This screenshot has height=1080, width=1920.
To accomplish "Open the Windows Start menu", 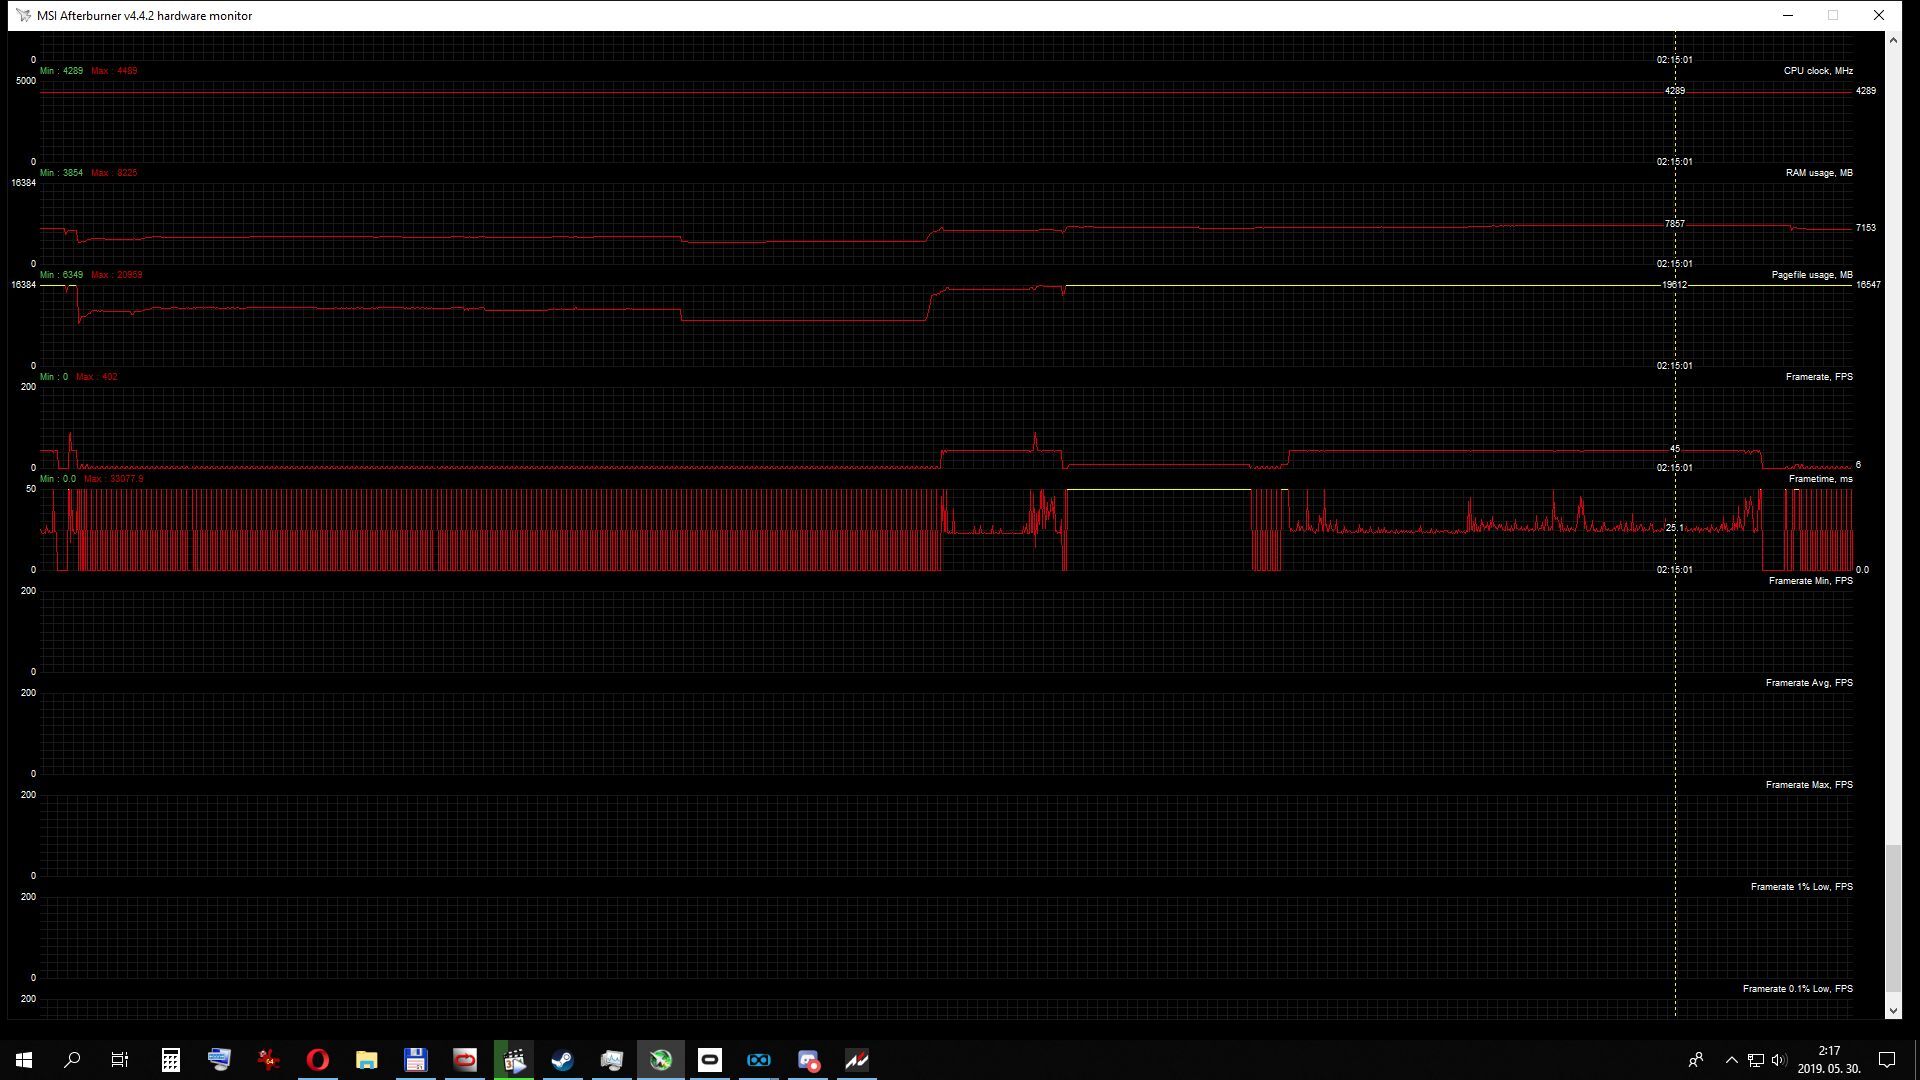I will (x=24, y=1060).
